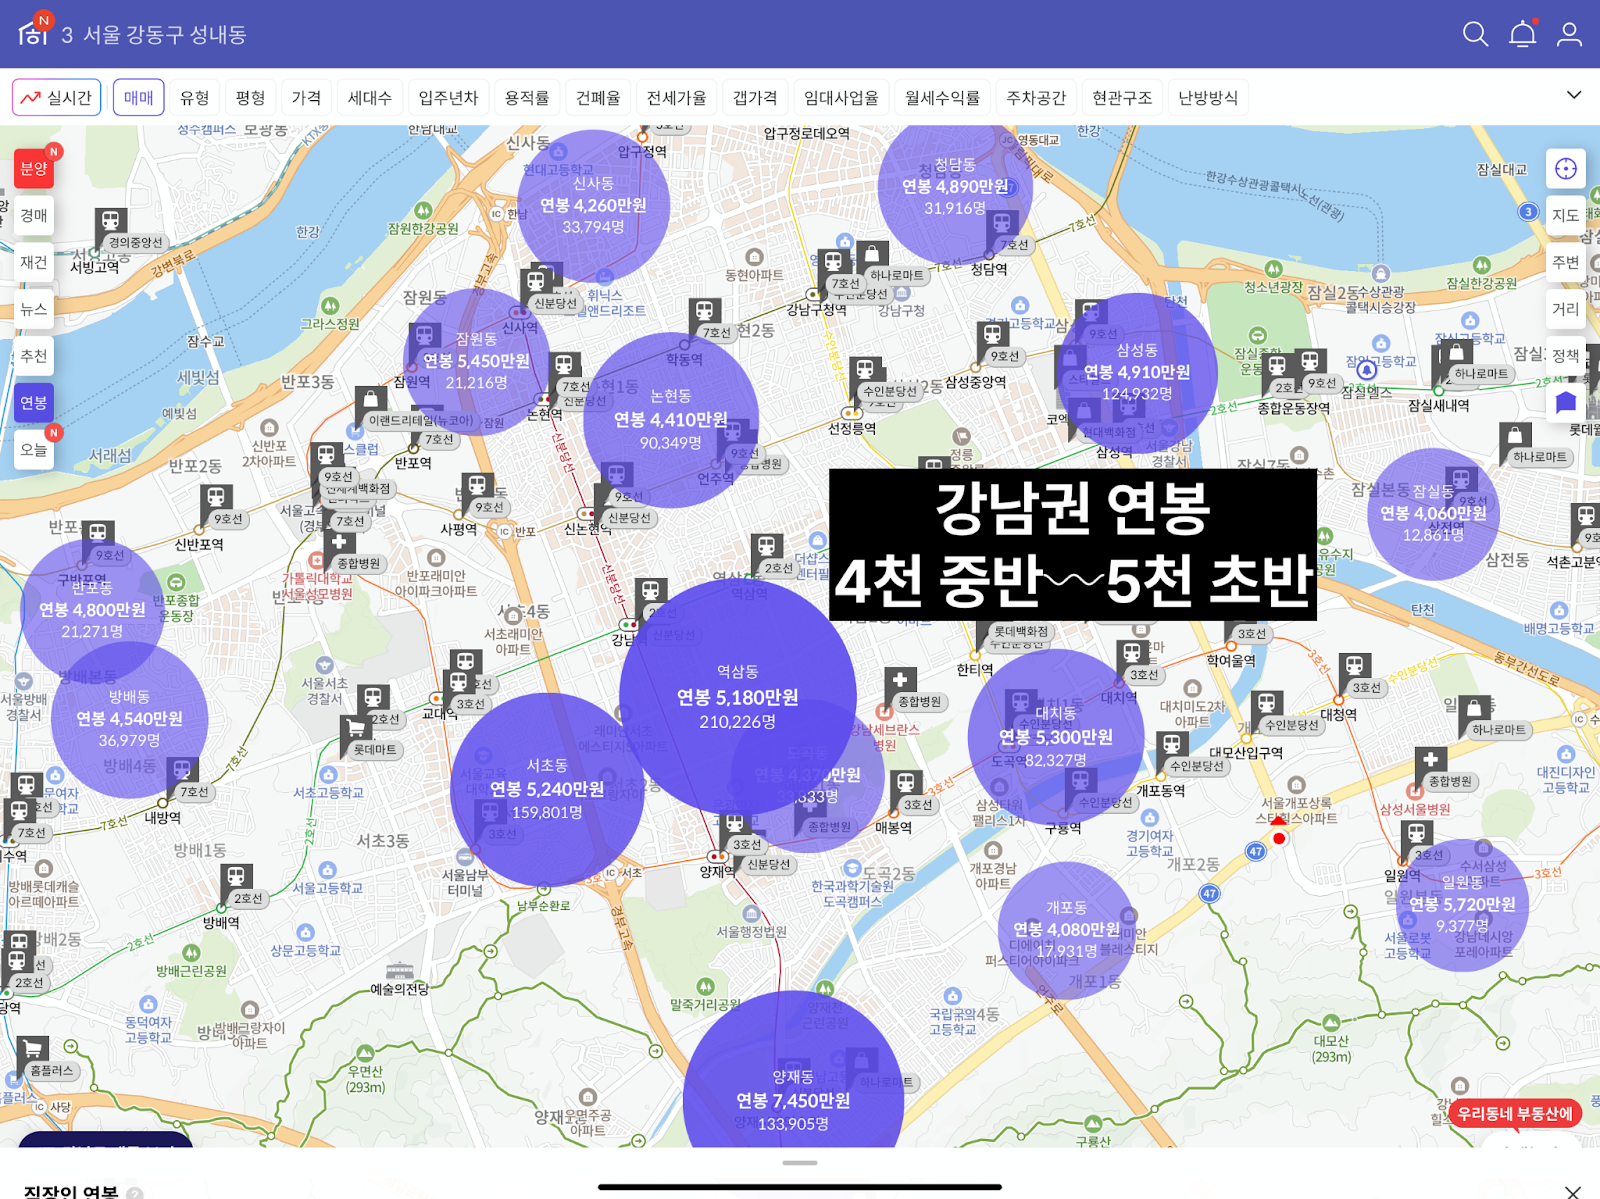Select the 개포동 salary bubble

click(x=1066, y=930)
